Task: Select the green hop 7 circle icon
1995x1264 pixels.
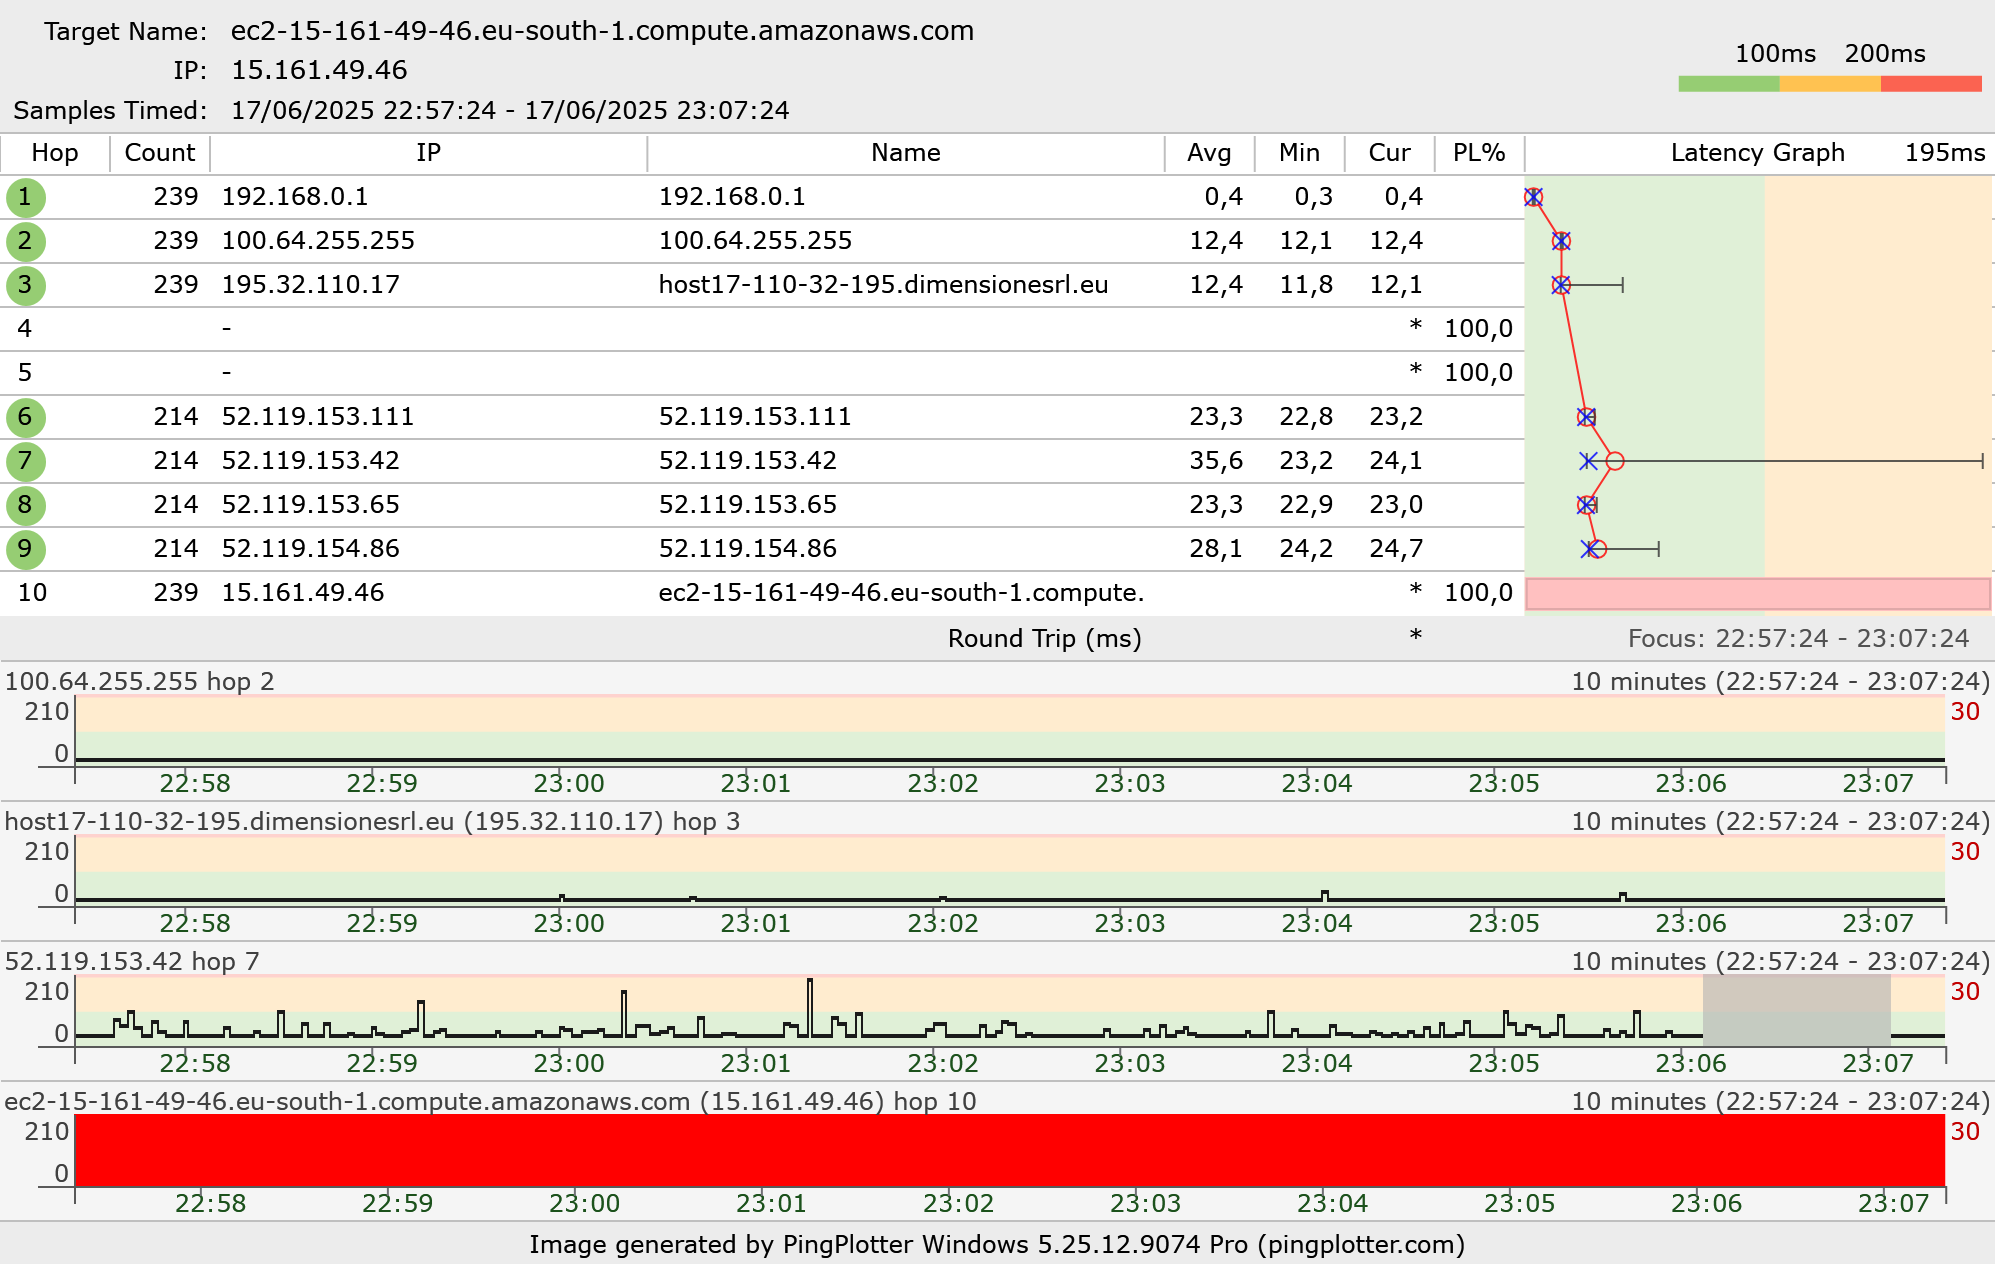Action: click(25, 461)
